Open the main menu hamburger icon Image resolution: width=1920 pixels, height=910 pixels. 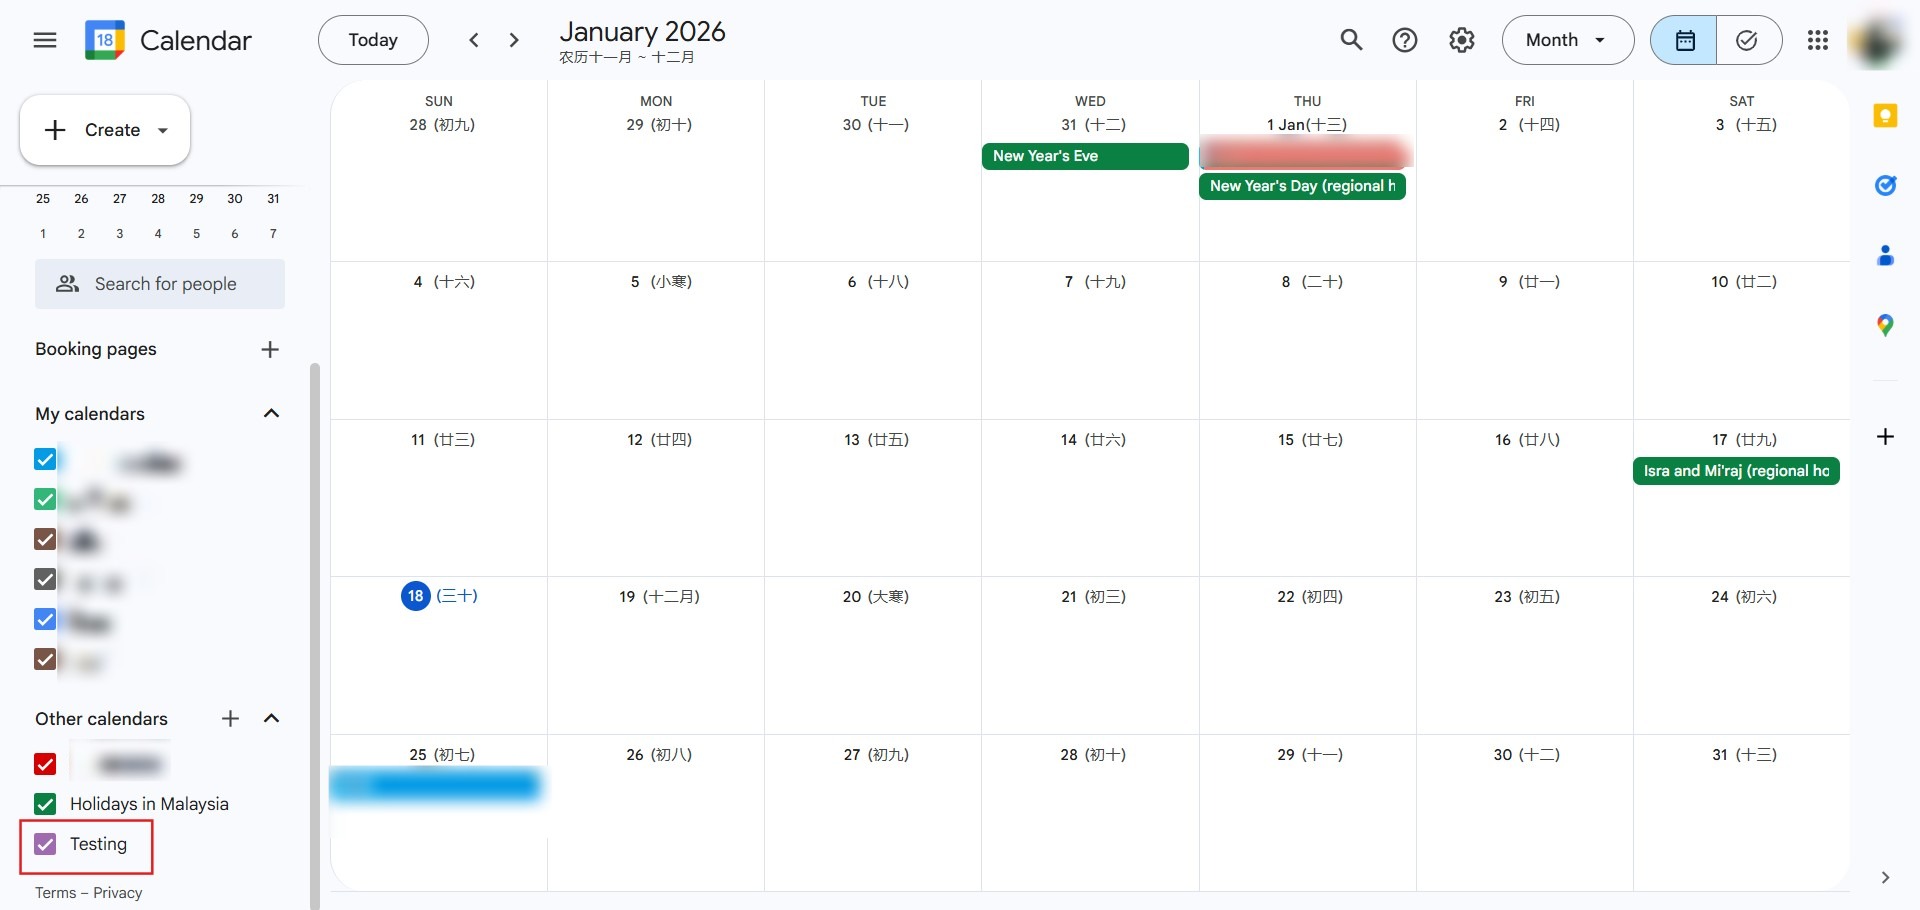coord(45,40)
